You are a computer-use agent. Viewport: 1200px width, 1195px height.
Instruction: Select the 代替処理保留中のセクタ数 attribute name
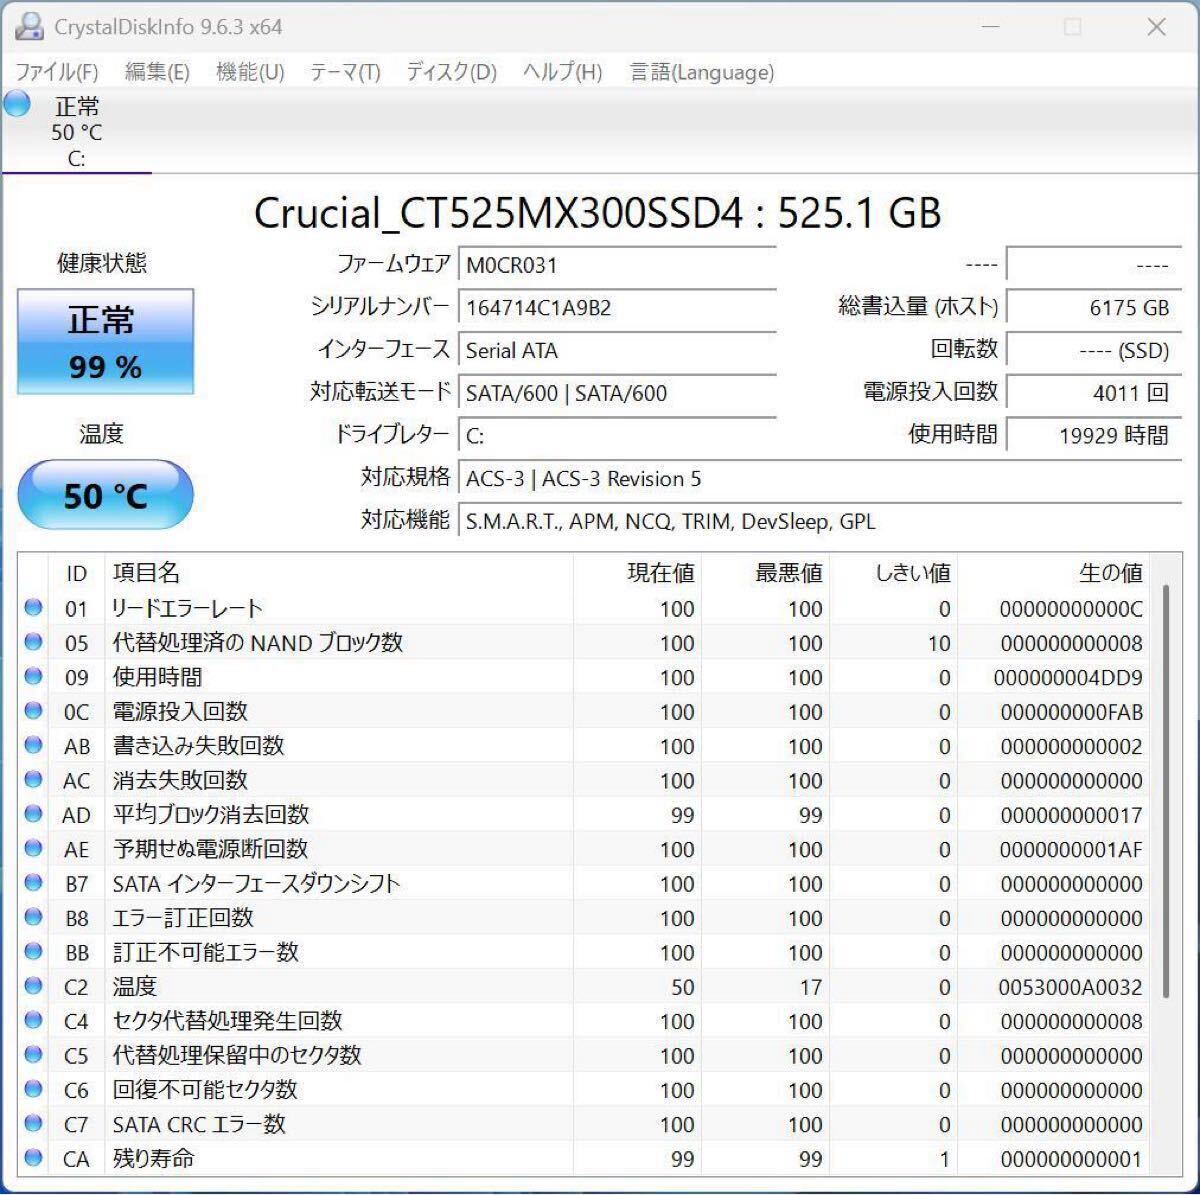(237, 1055)
